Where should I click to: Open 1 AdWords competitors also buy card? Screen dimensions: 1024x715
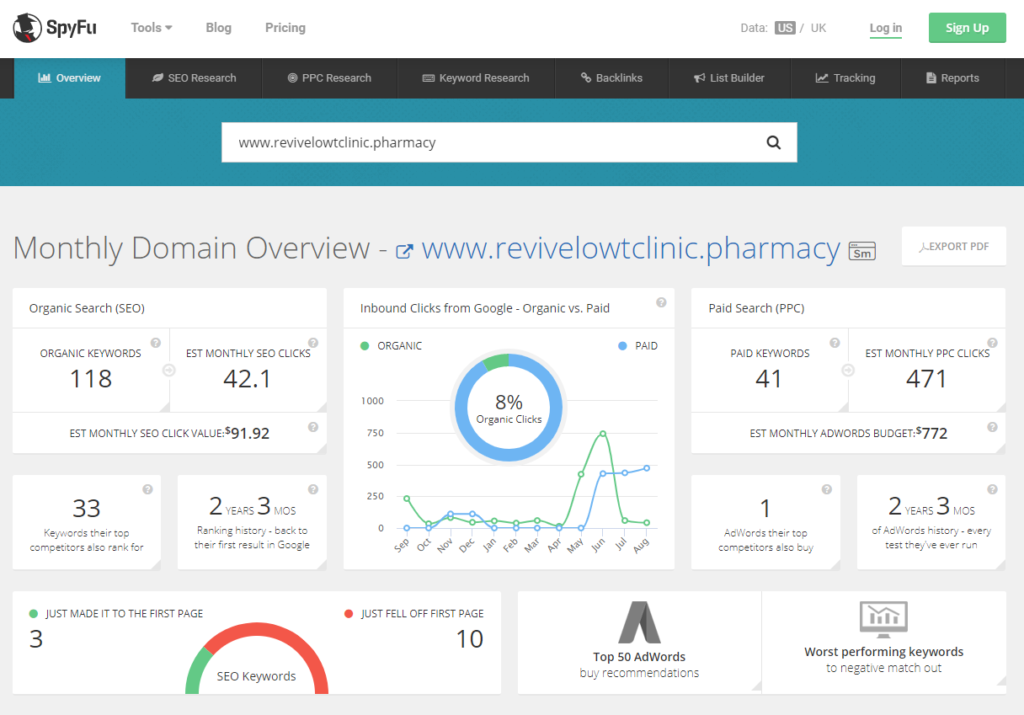[x=765, y=522]
